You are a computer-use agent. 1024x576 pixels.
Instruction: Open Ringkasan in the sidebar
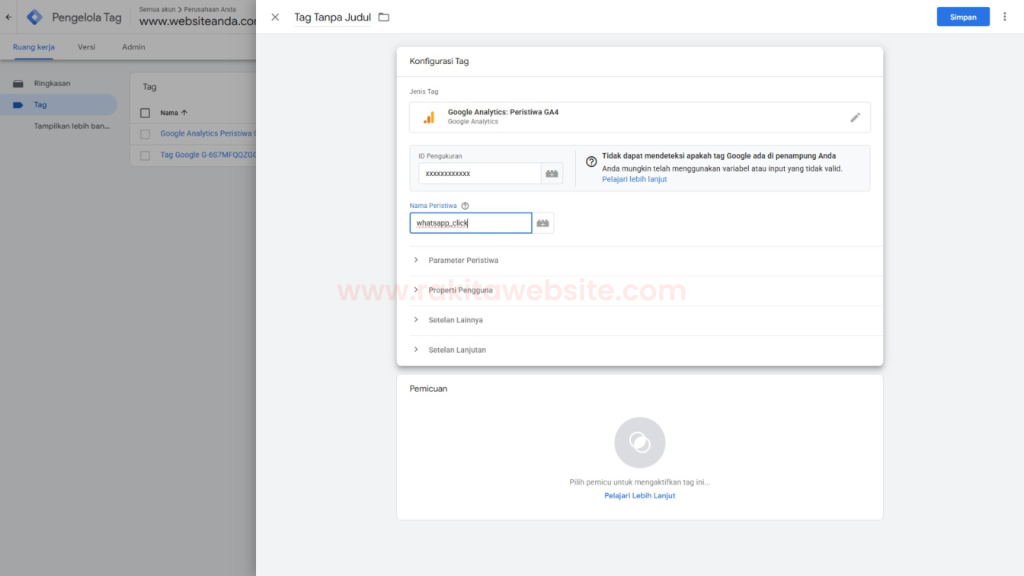click(x=52, y=84)
